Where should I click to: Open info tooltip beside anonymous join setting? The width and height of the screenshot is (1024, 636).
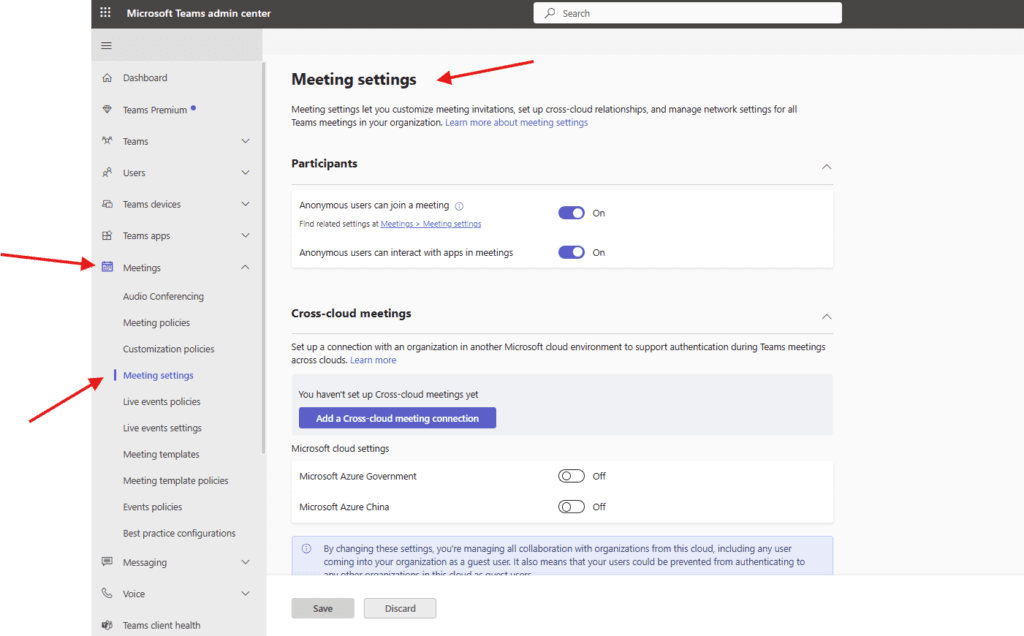(459, 206)
